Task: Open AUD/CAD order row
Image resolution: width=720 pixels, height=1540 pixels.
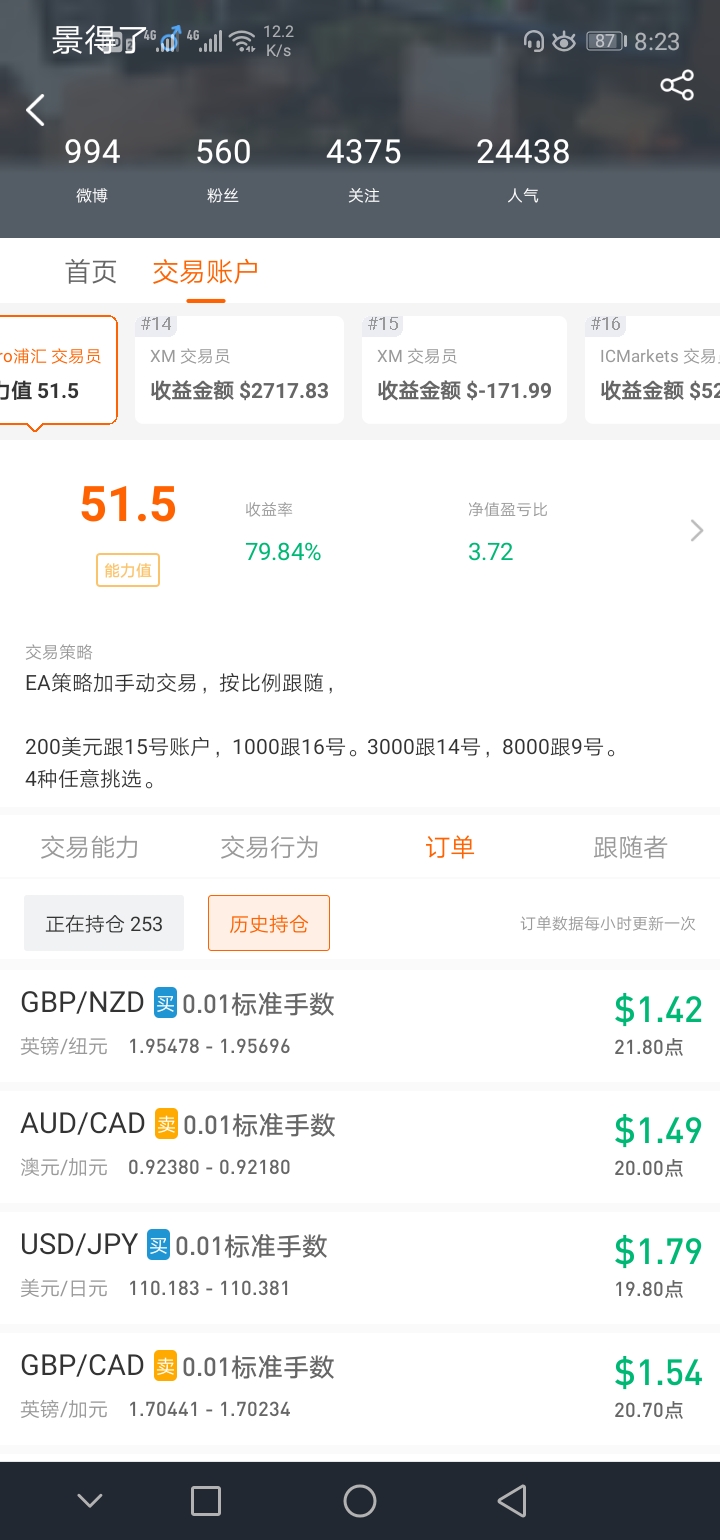Action: (360, 1145)
